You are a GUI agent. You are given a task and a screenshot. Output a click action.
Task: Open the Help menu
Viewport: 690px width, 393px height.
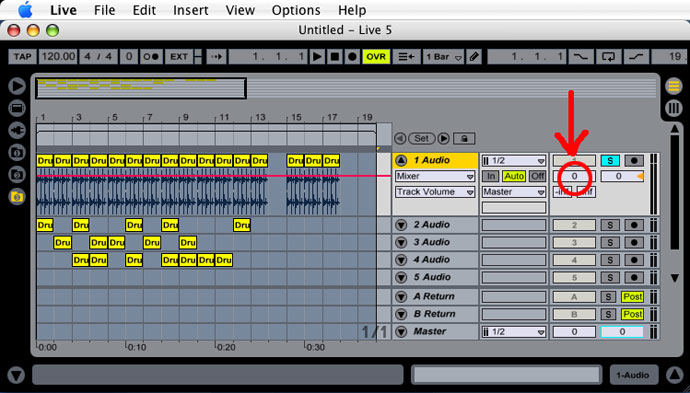pyautogui.click(x=352, y=10)
